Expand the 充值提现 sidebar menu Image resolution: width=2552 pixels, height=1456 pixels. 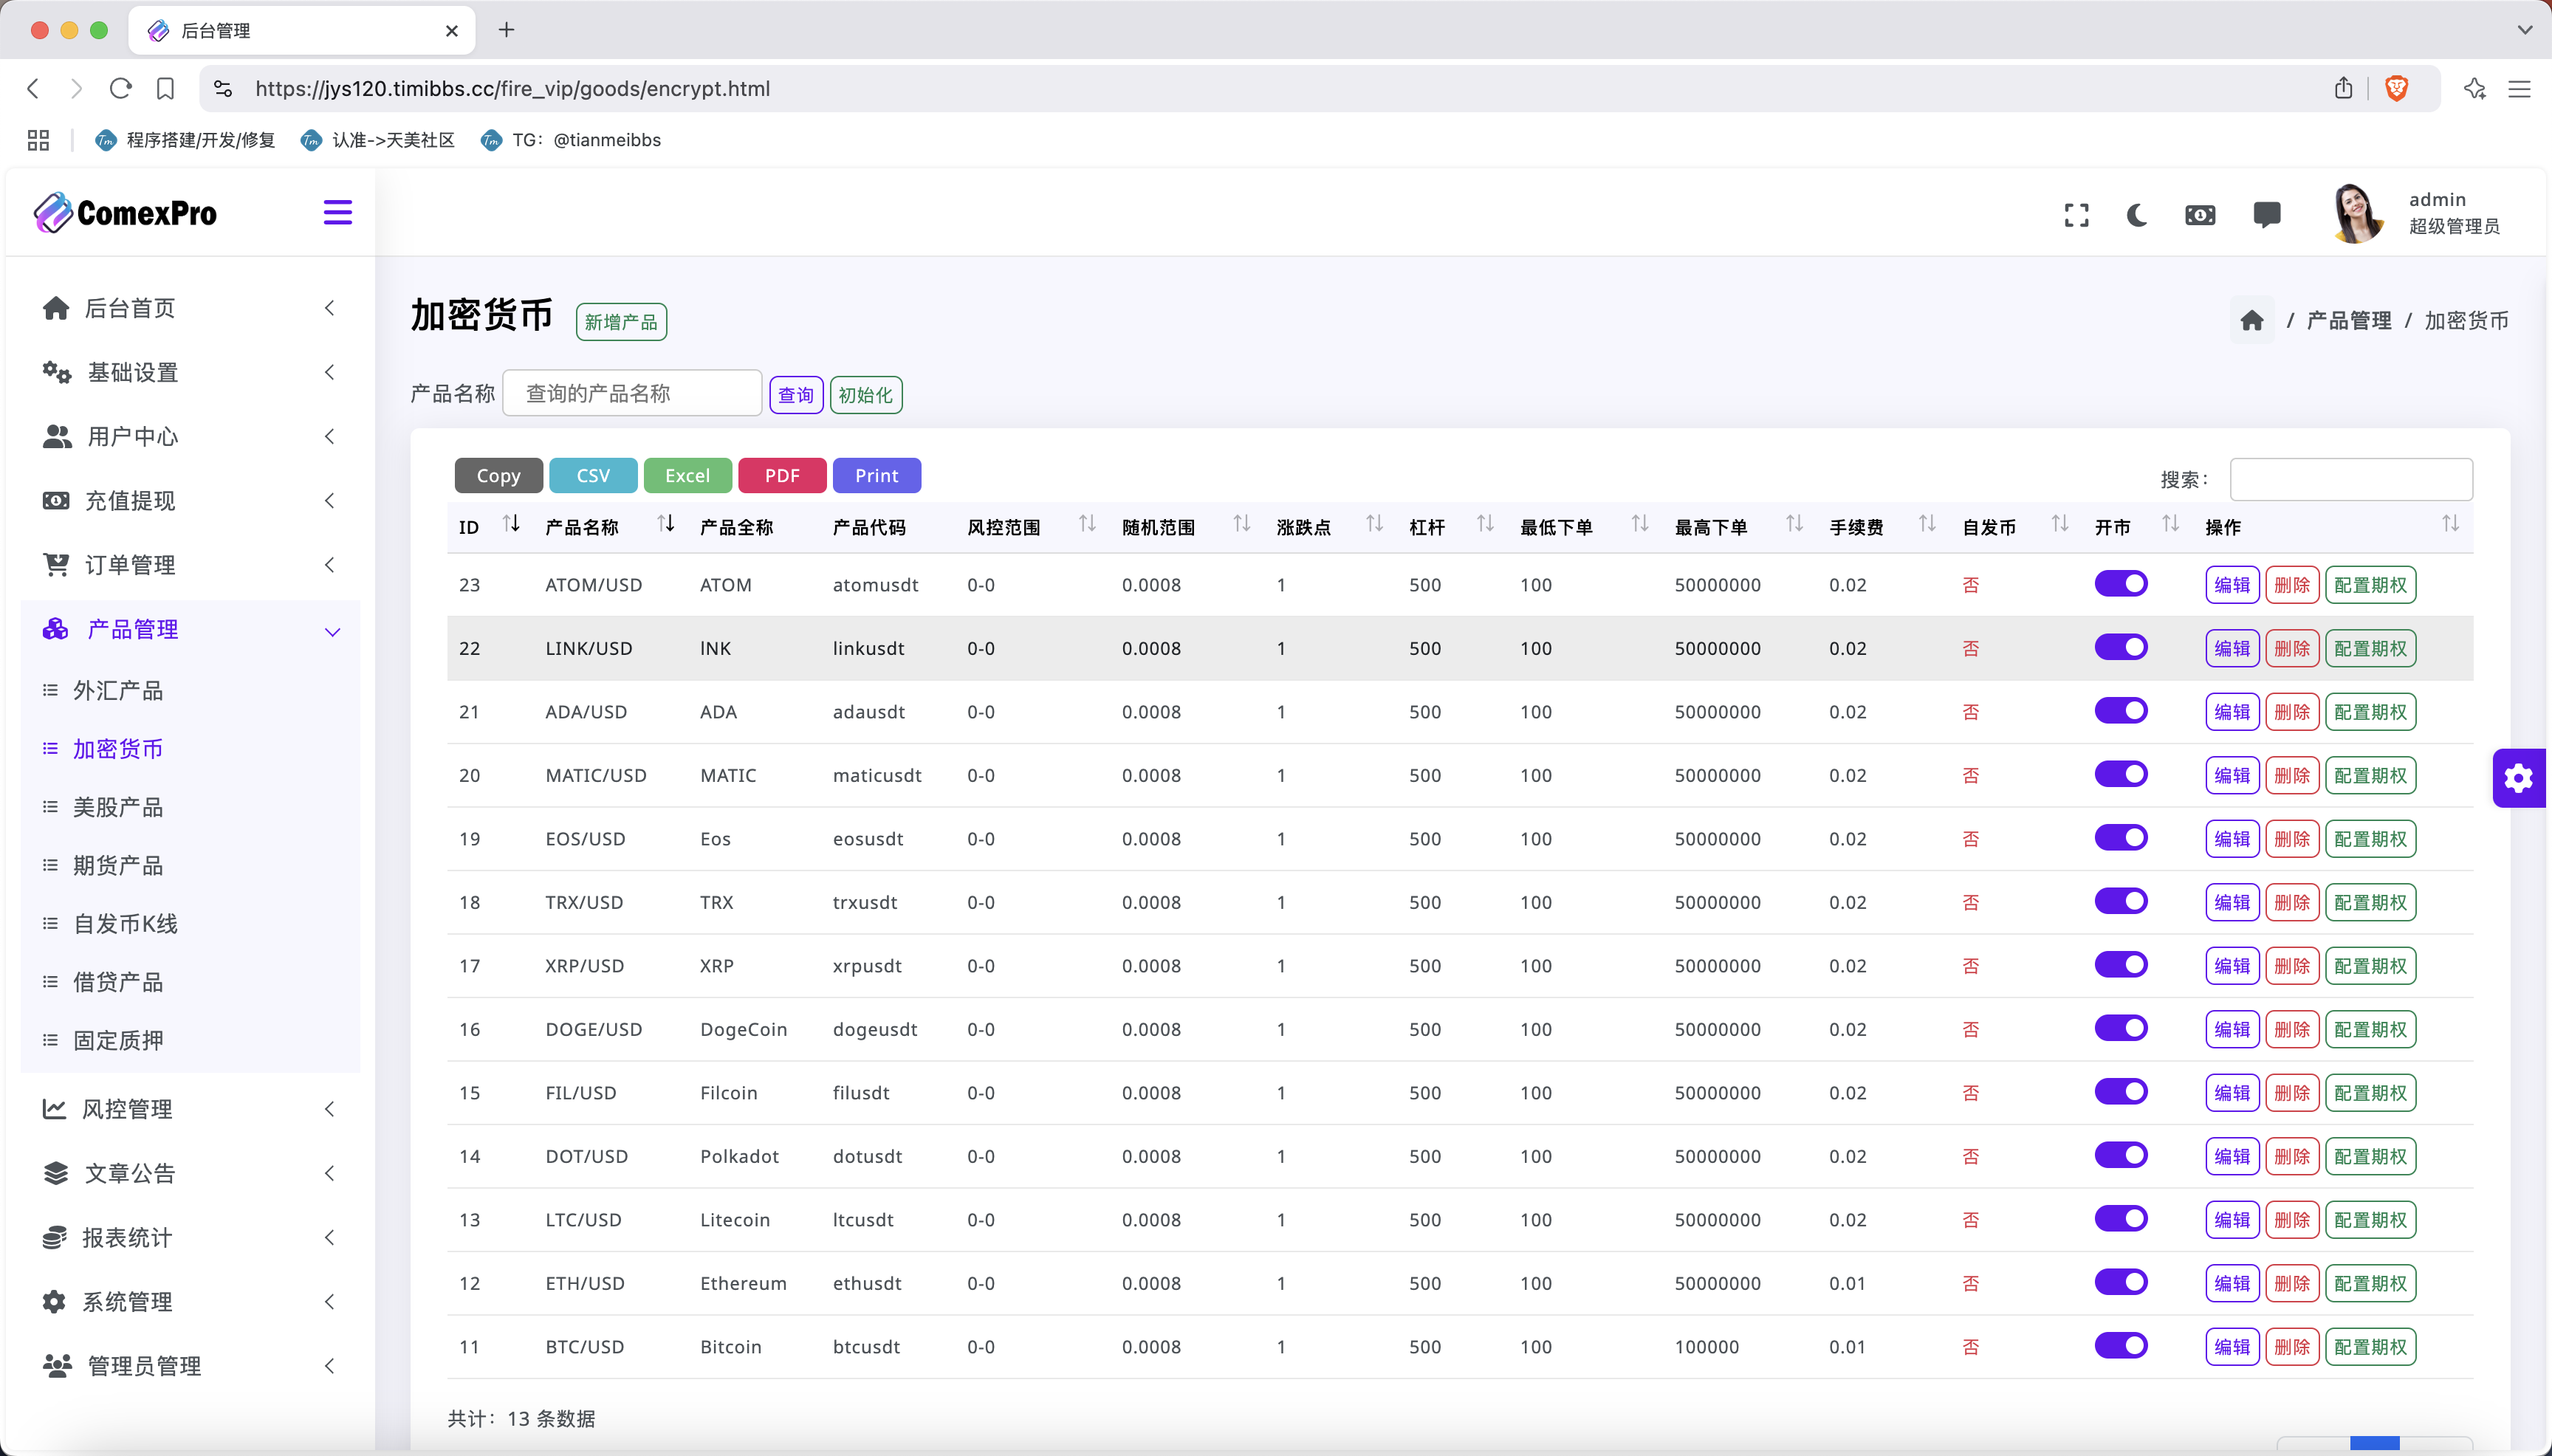pos(190,500)
